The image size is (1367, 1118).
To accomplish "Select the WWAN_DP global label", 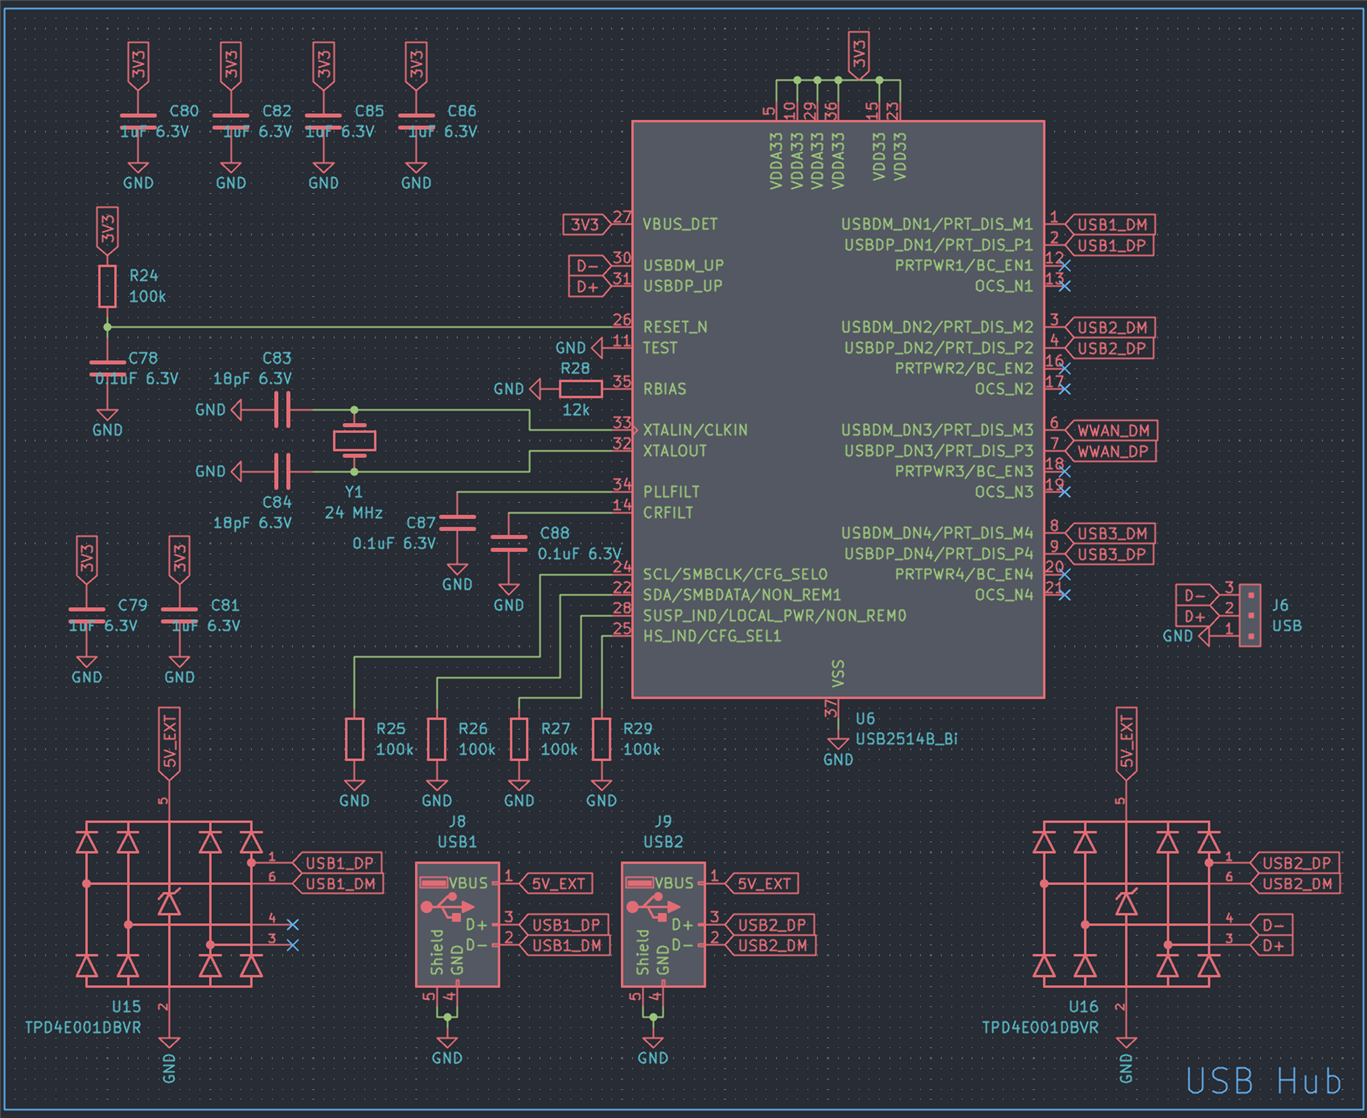I will point(1110,451).
